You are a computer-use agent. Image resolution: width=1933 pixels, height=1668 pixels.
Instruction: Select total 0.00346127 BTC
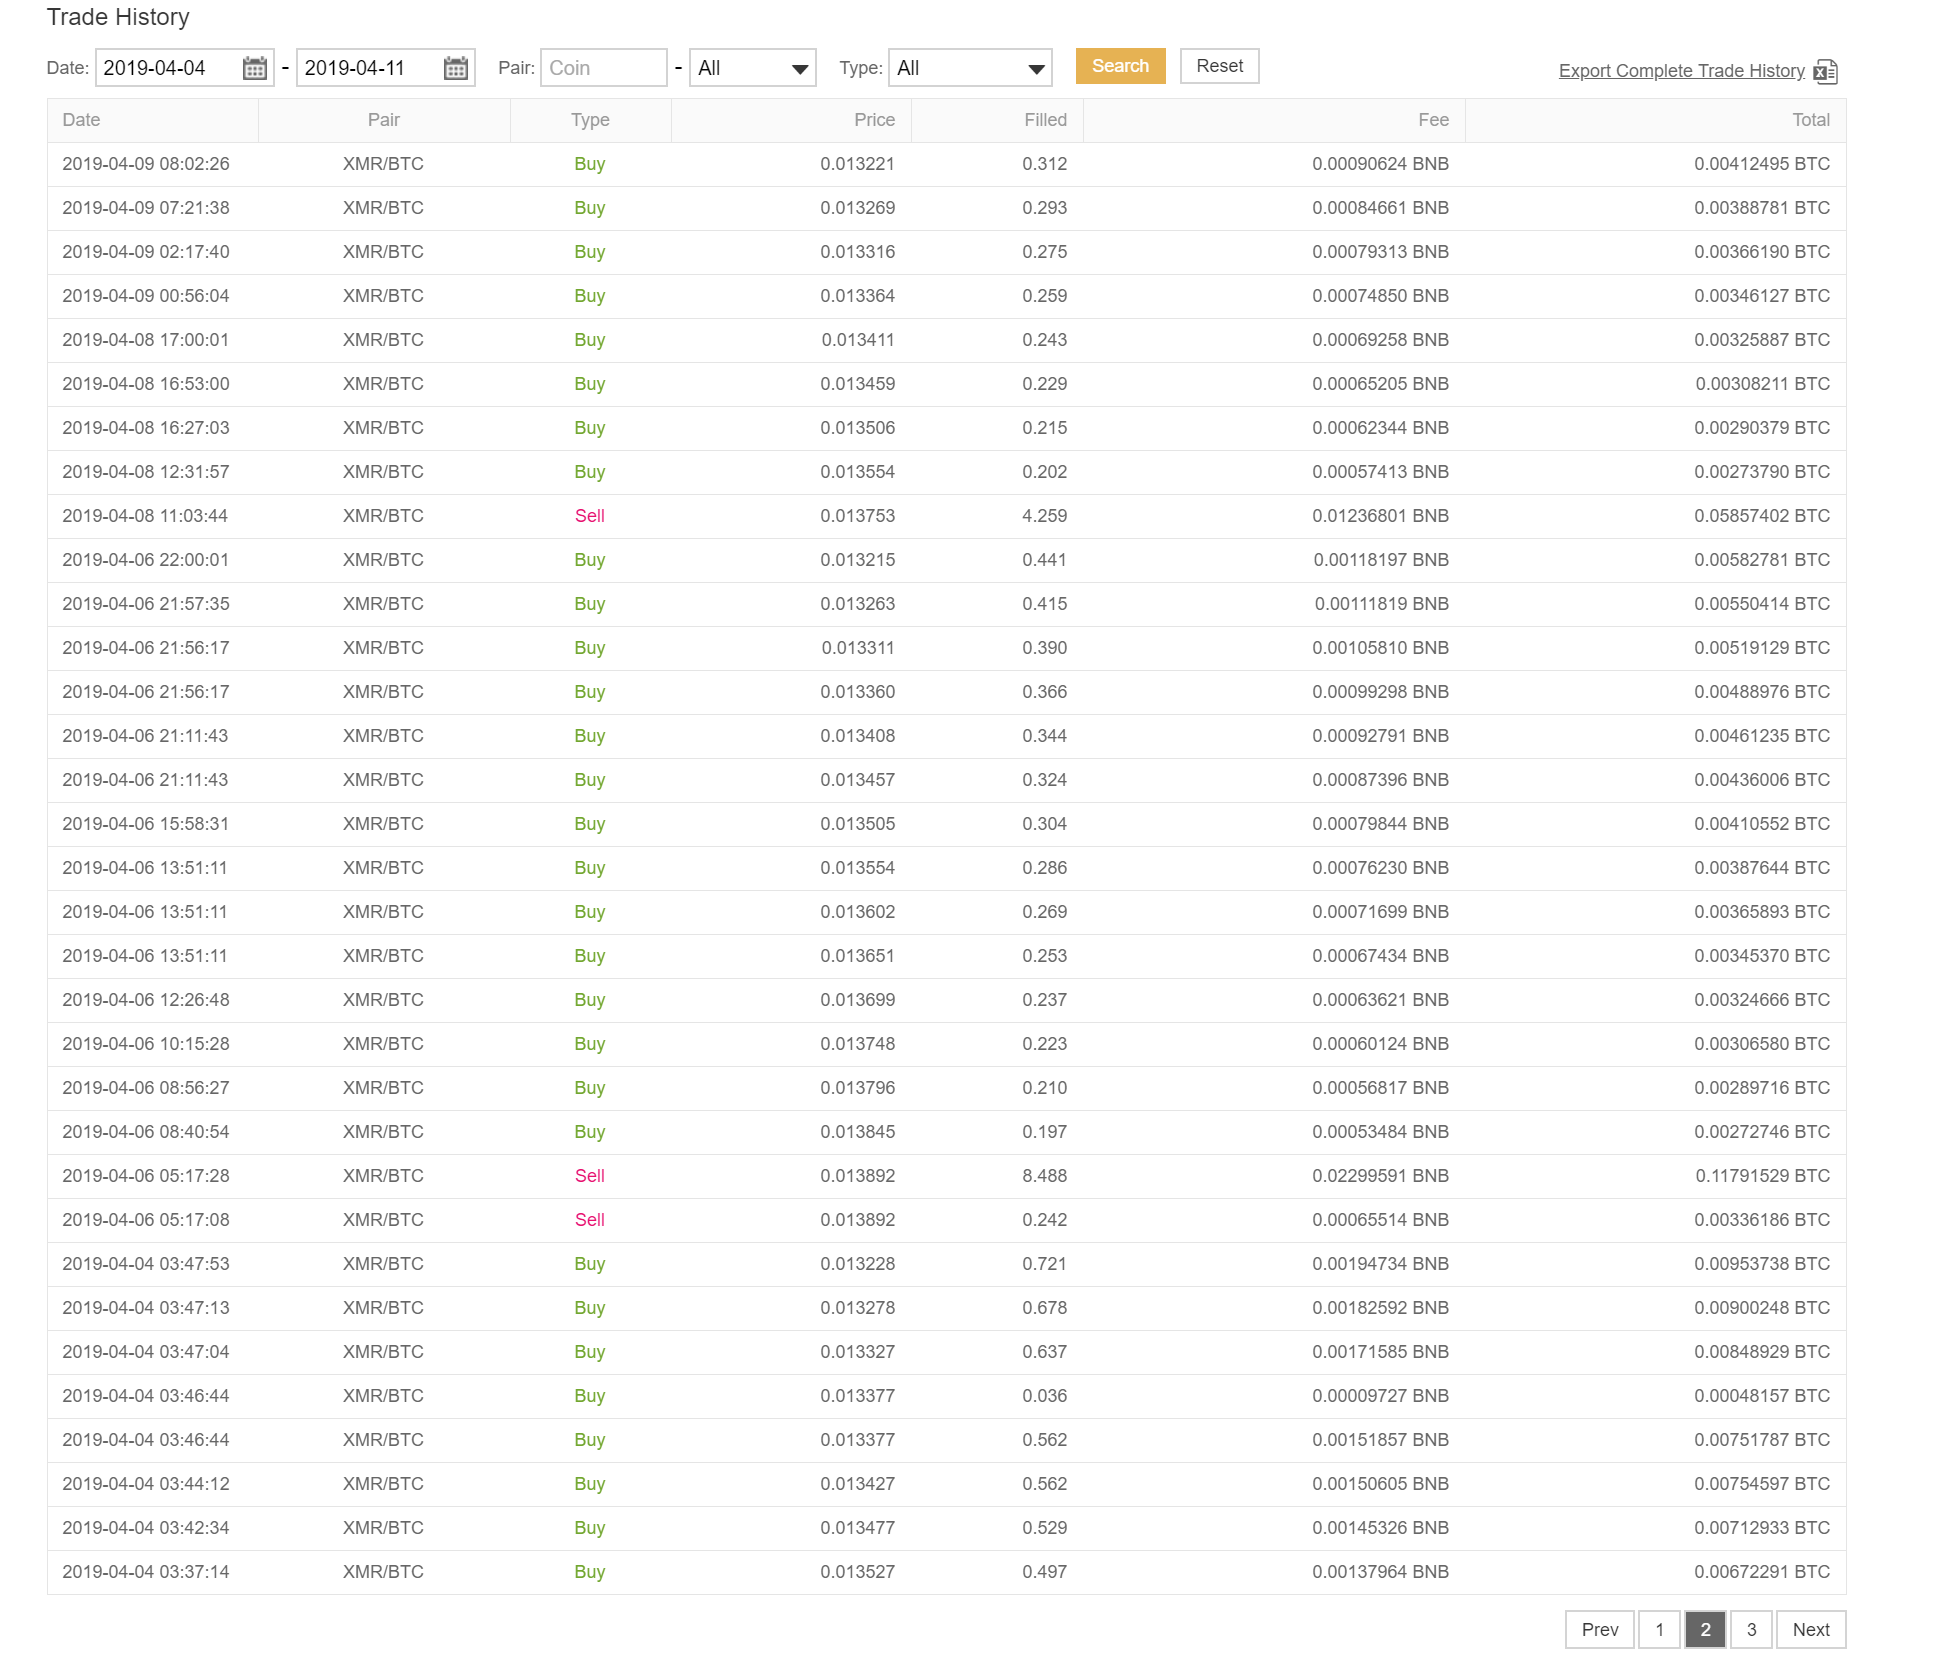1762,296
